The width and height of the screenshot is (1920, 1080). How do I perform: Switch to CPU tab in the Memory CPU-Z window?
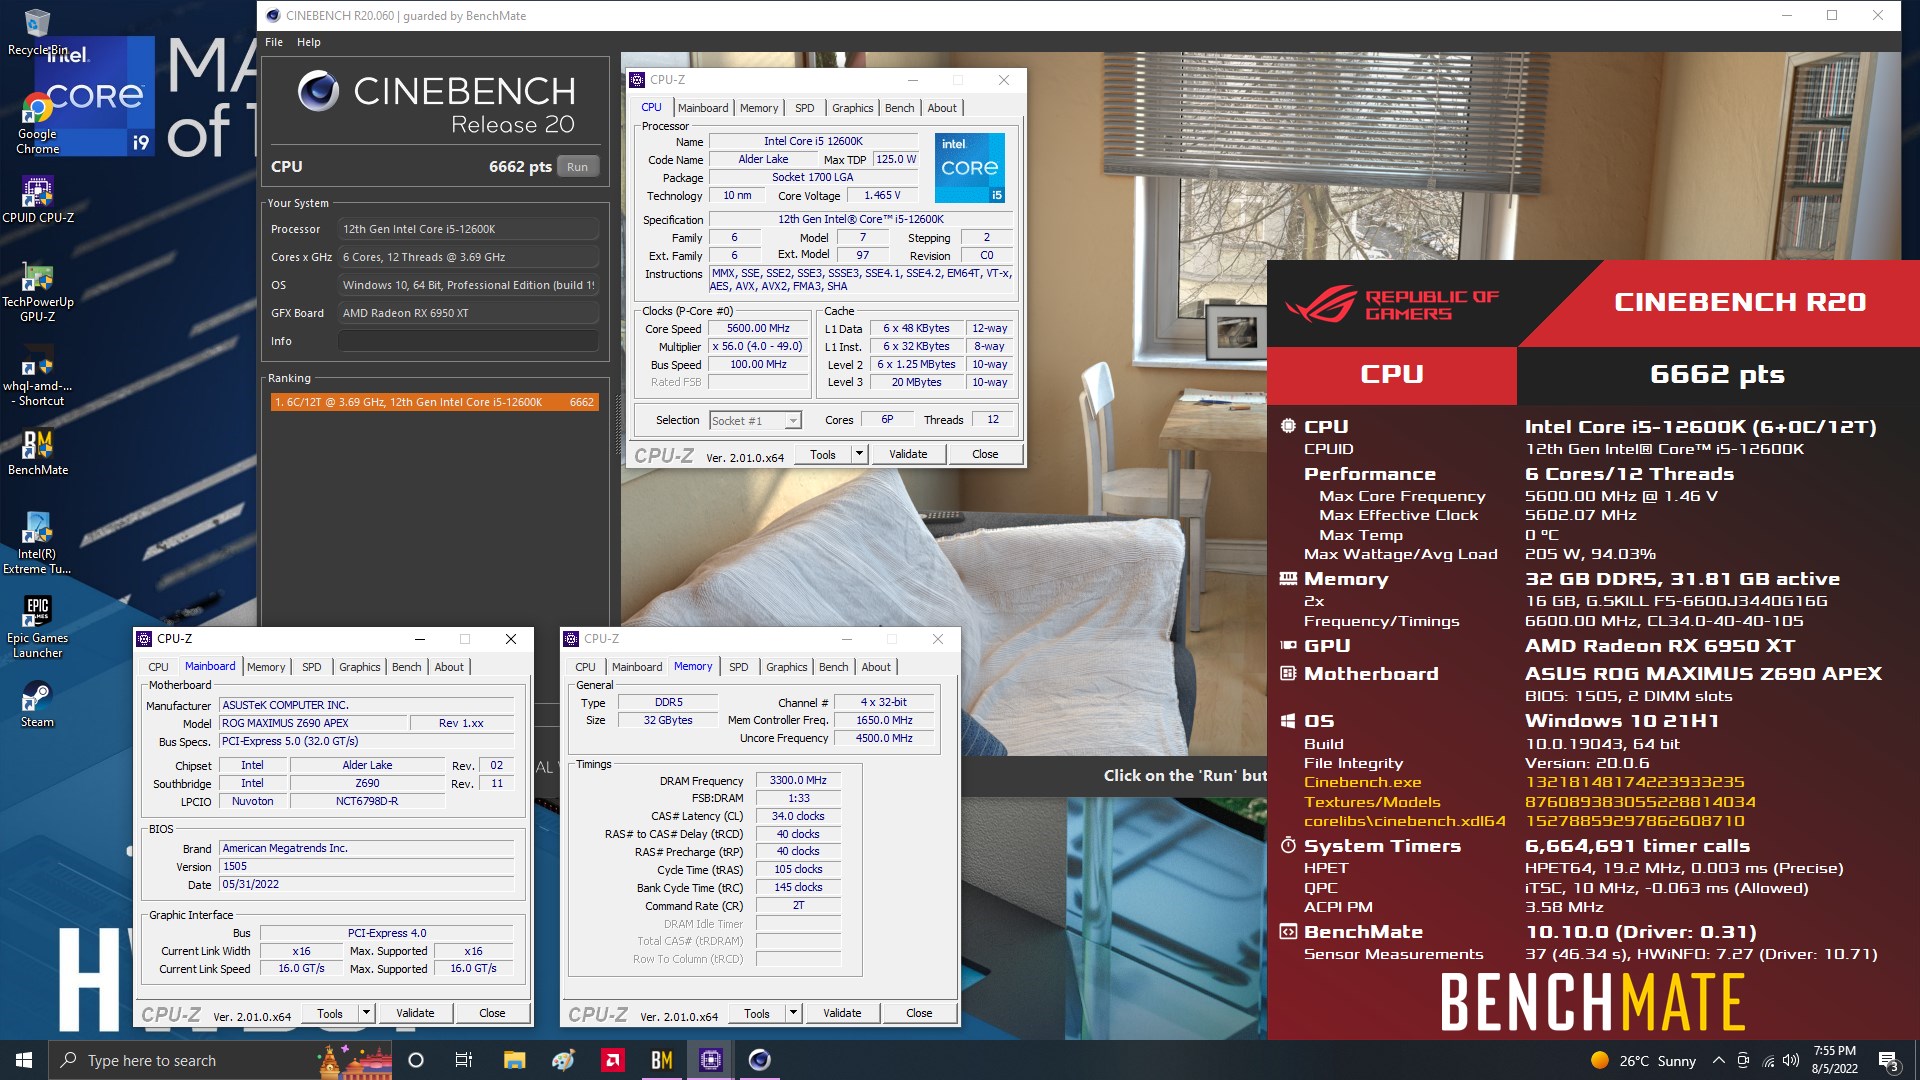[x=585, y=667]
